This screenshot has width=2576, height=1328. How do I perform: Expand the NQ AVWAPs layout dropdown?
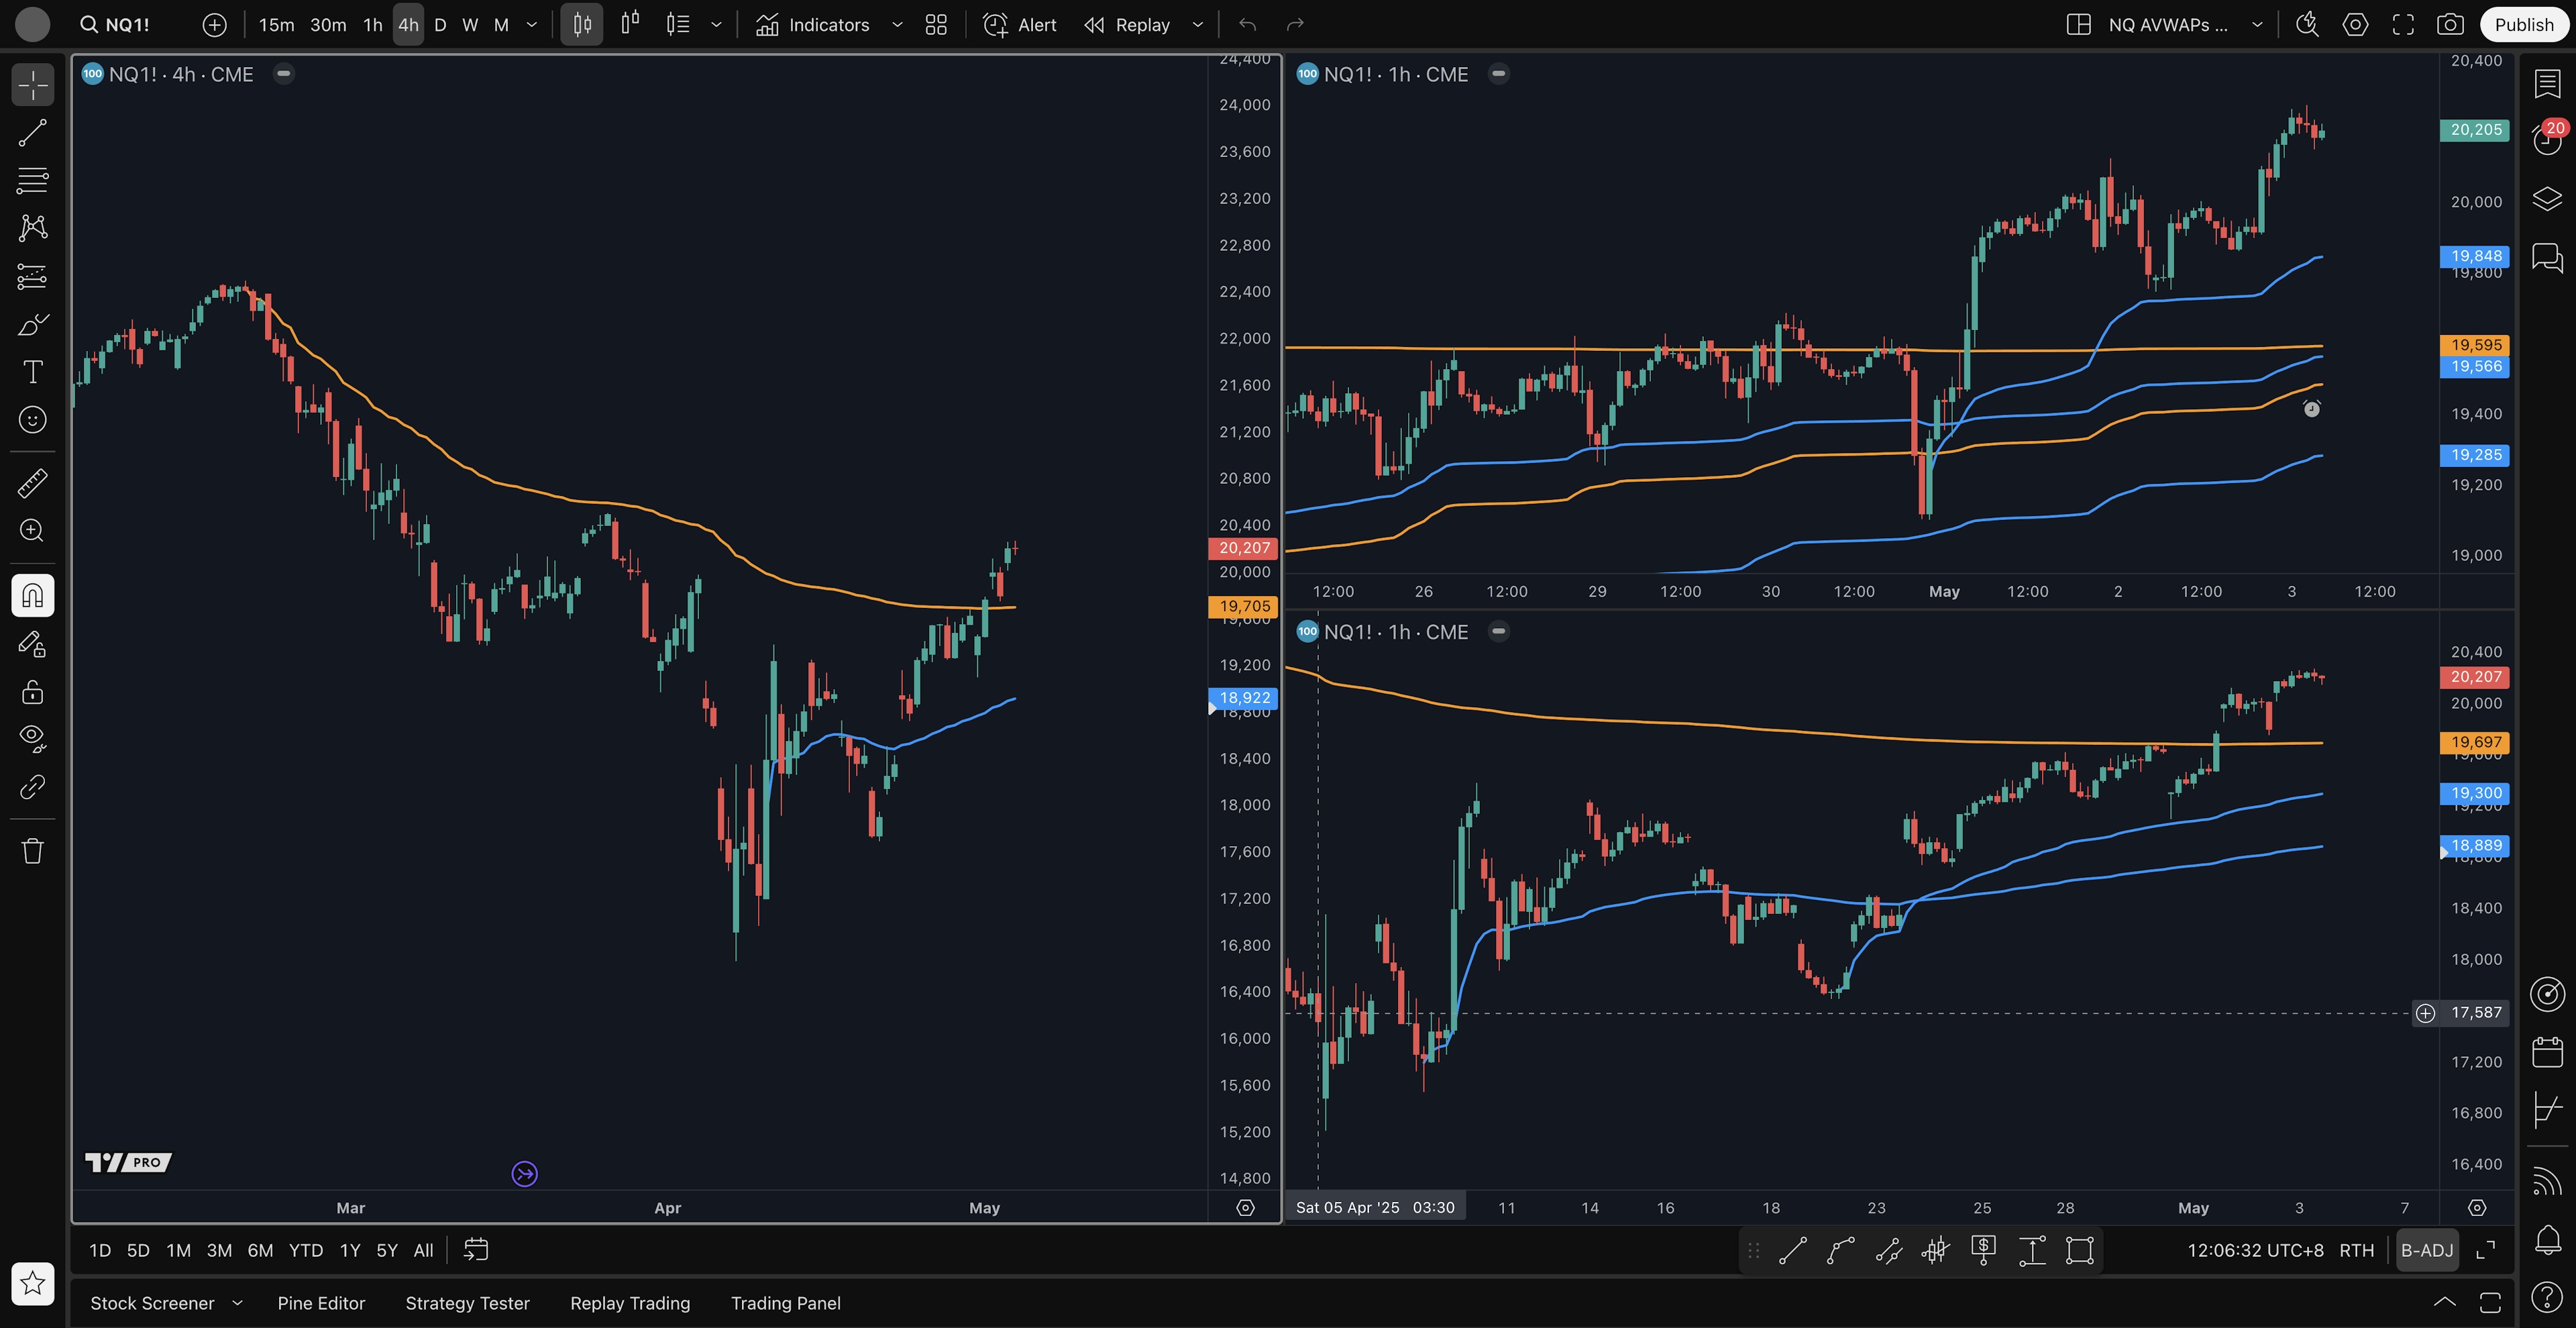[2257, 25]
